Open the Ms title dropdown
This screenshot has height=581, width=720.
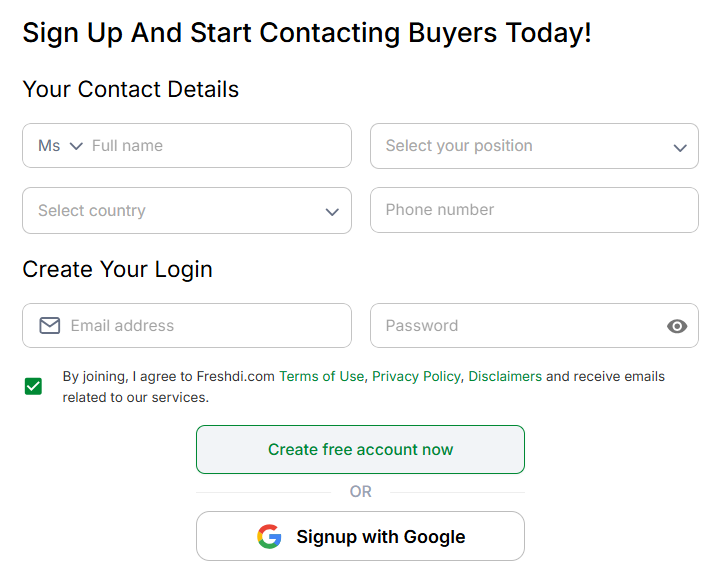[x=60, y=146]
